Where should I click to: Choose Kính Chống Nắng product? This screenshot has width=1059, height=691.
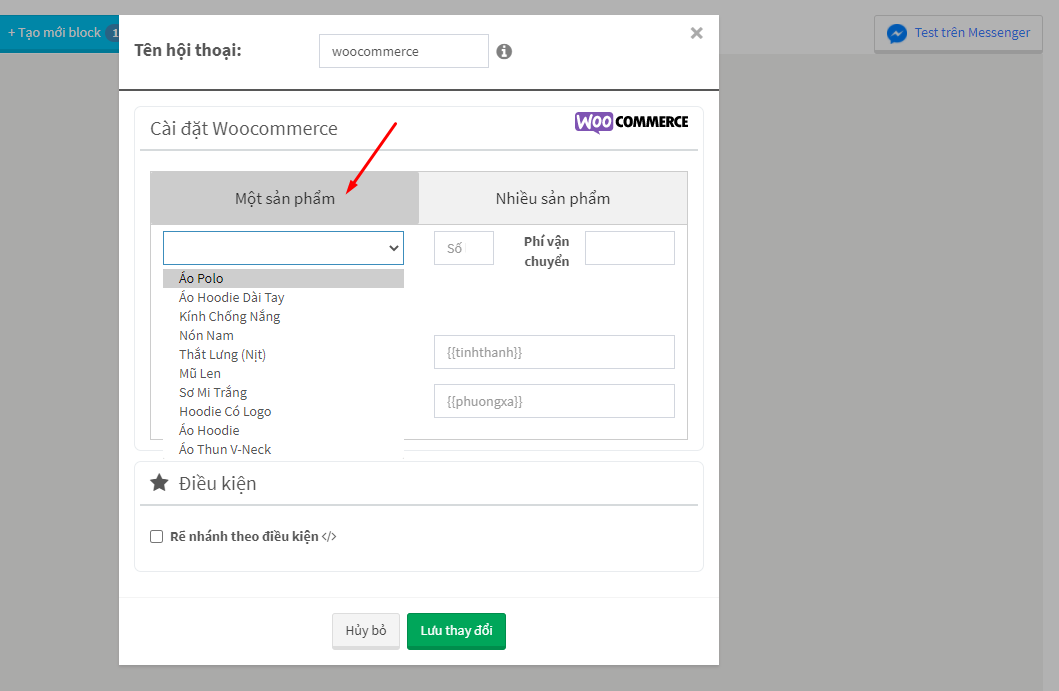[284, 316]
